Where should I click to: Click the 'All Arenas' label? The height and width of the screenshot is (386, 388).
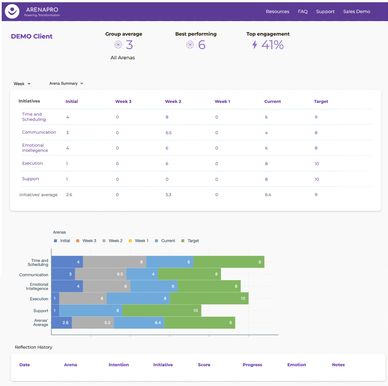tap(123, 58)
